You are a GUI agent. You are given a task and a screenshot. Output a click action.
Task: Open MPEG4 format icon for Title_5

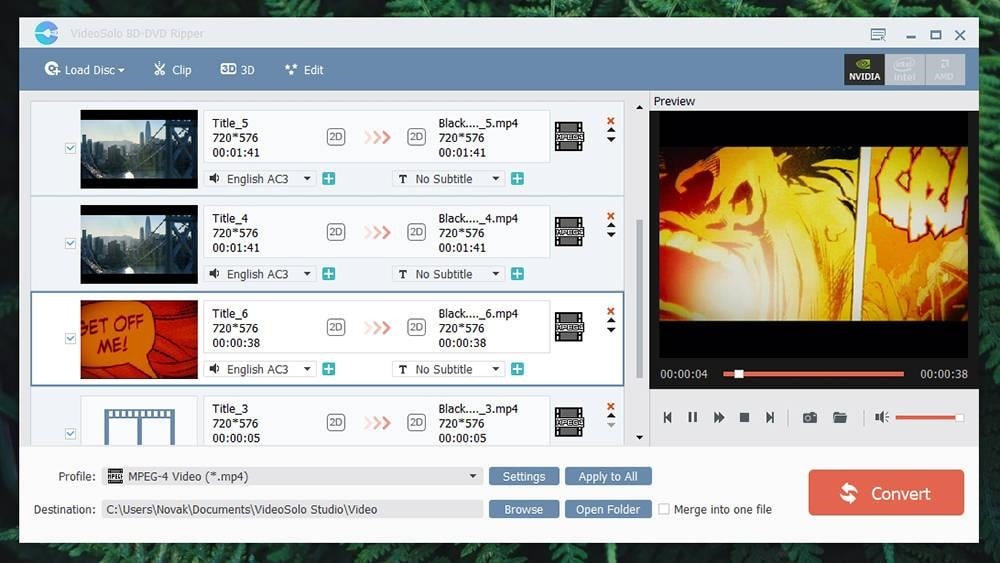tap(569, 136)
